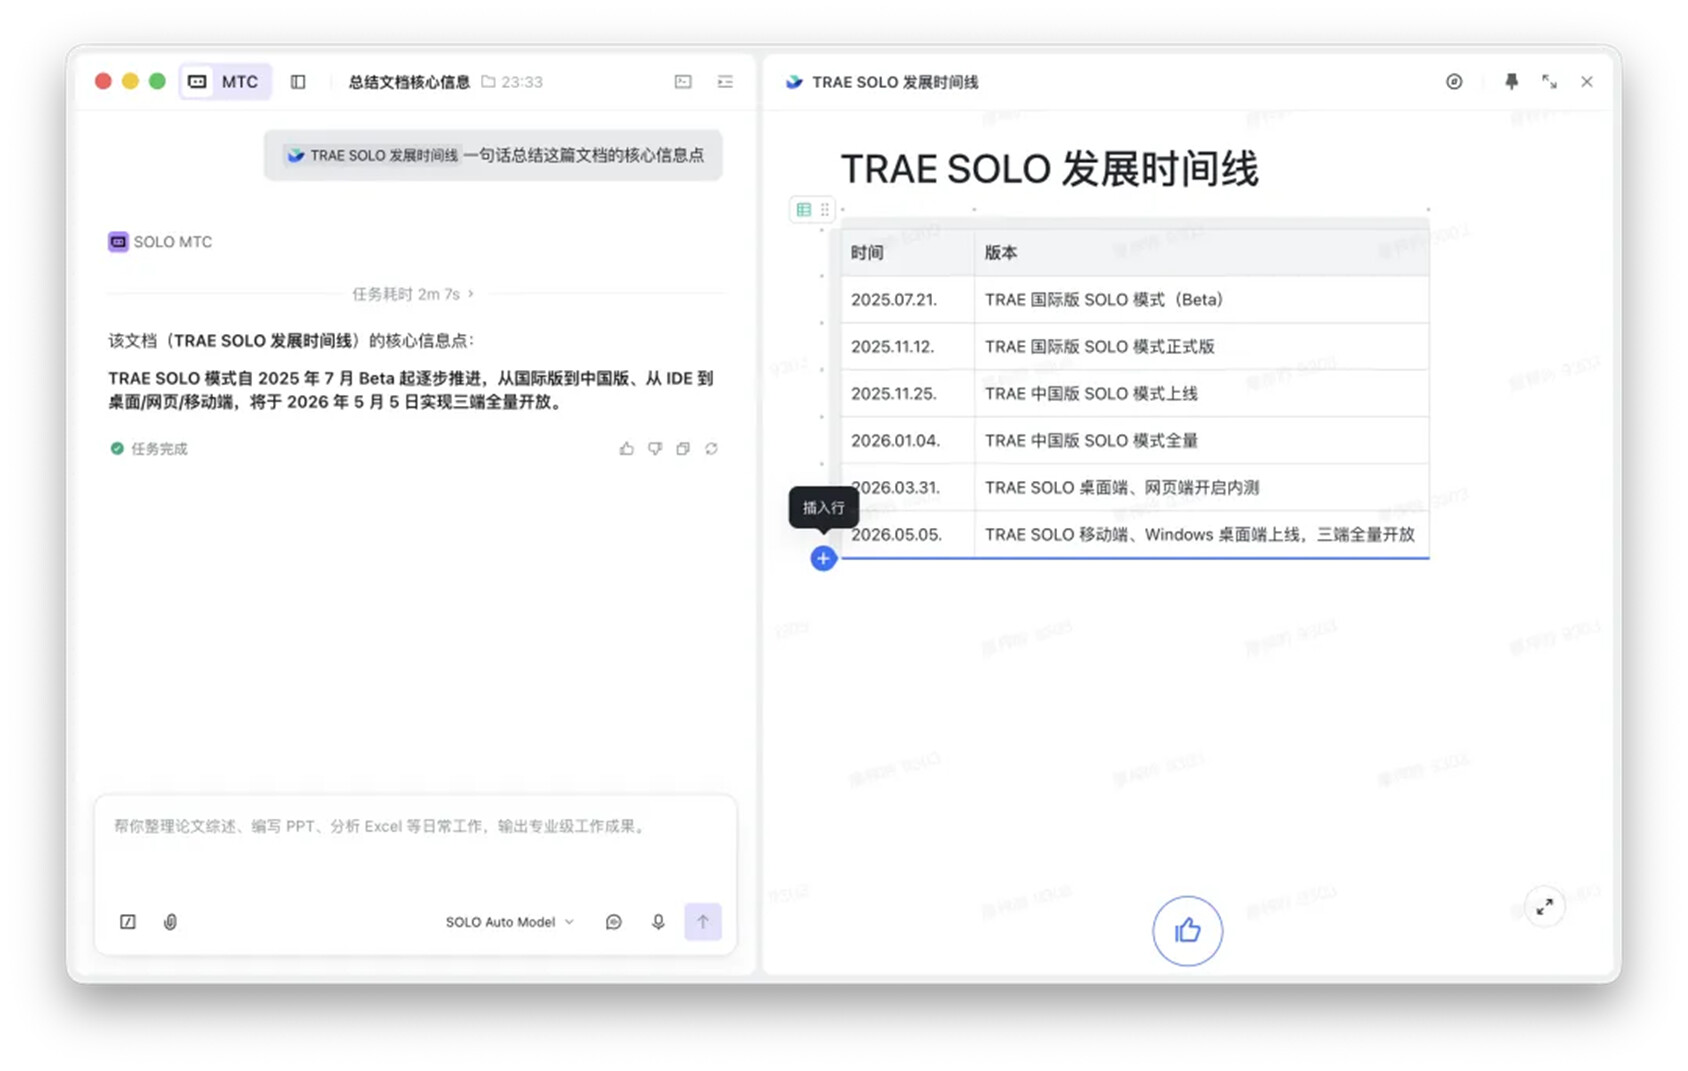
Task: Toggle the sidebar panel icon next to MTC
Action: click(x=298, y=82)
